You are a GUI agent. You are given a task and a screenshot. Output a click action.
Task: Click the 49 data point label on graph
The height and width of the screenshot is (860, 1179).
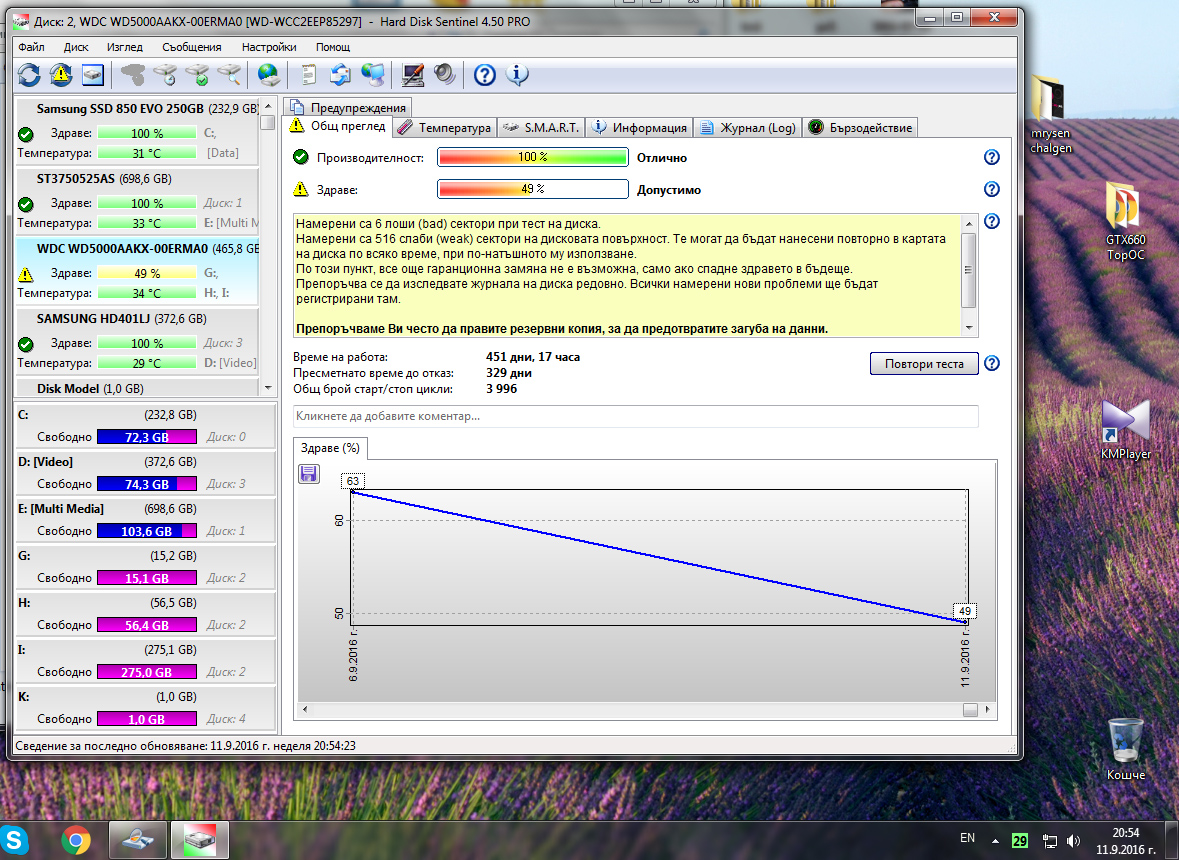point(965,611)
